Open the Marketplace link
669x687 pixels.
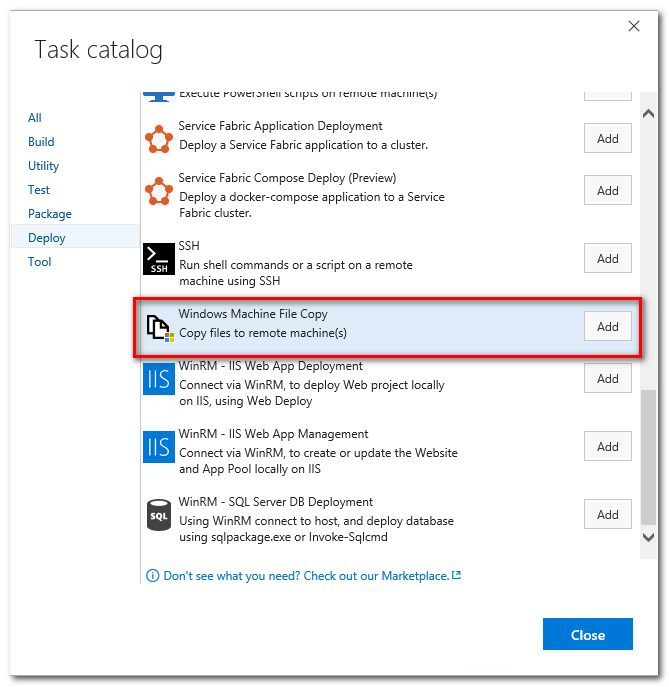[311, 576]
